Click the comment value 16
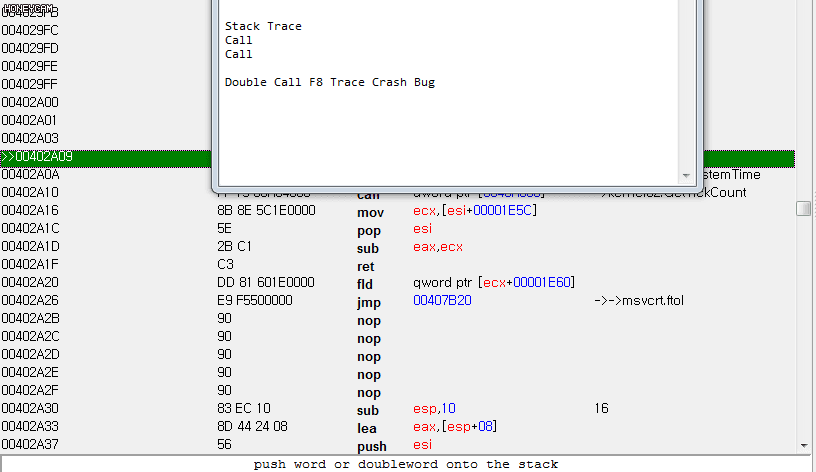Screen dimensions: 816x472 pyautogui.click(x=601, y=409)
